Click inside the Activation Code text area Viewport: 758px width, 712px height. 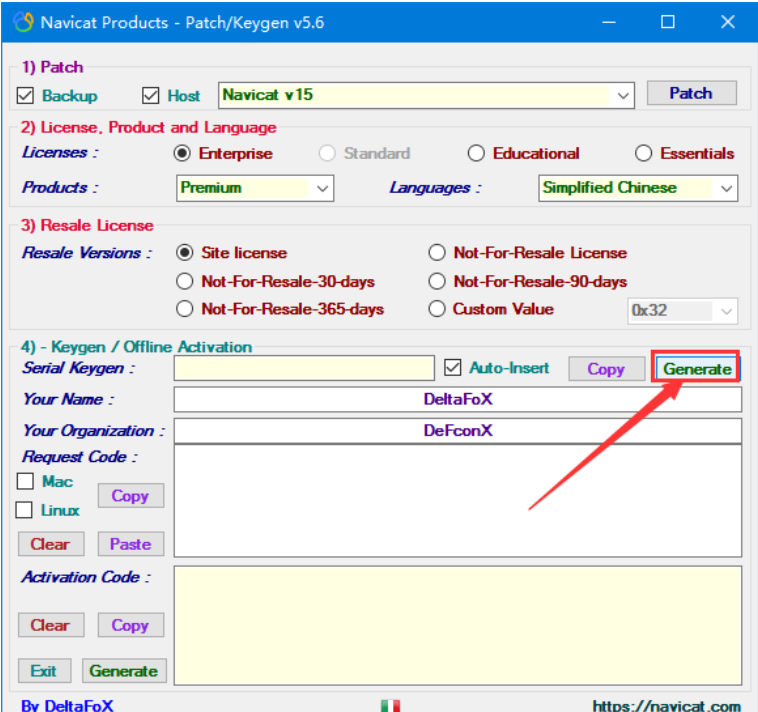point(458,625)
